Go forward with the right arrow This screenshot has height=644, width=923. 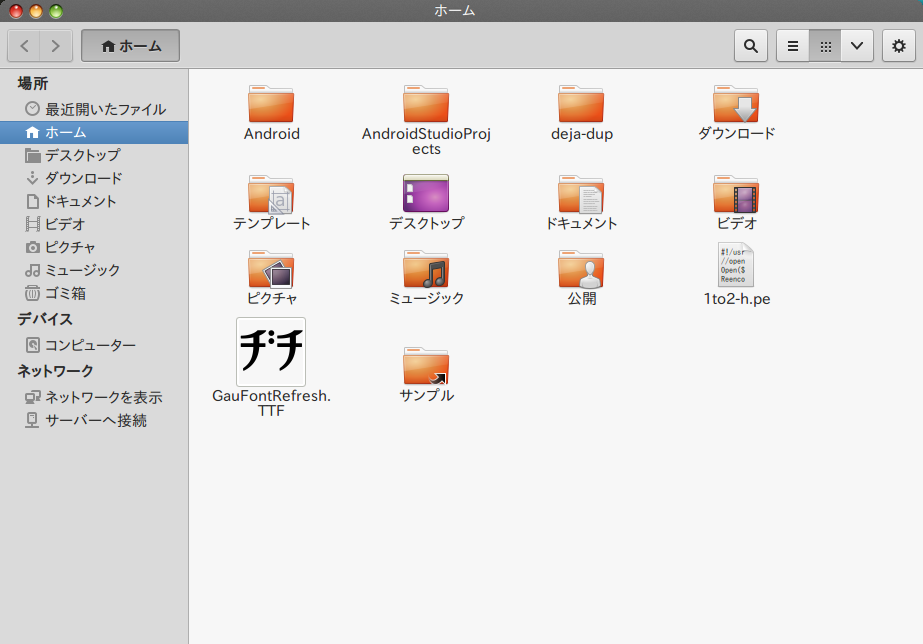56,45
